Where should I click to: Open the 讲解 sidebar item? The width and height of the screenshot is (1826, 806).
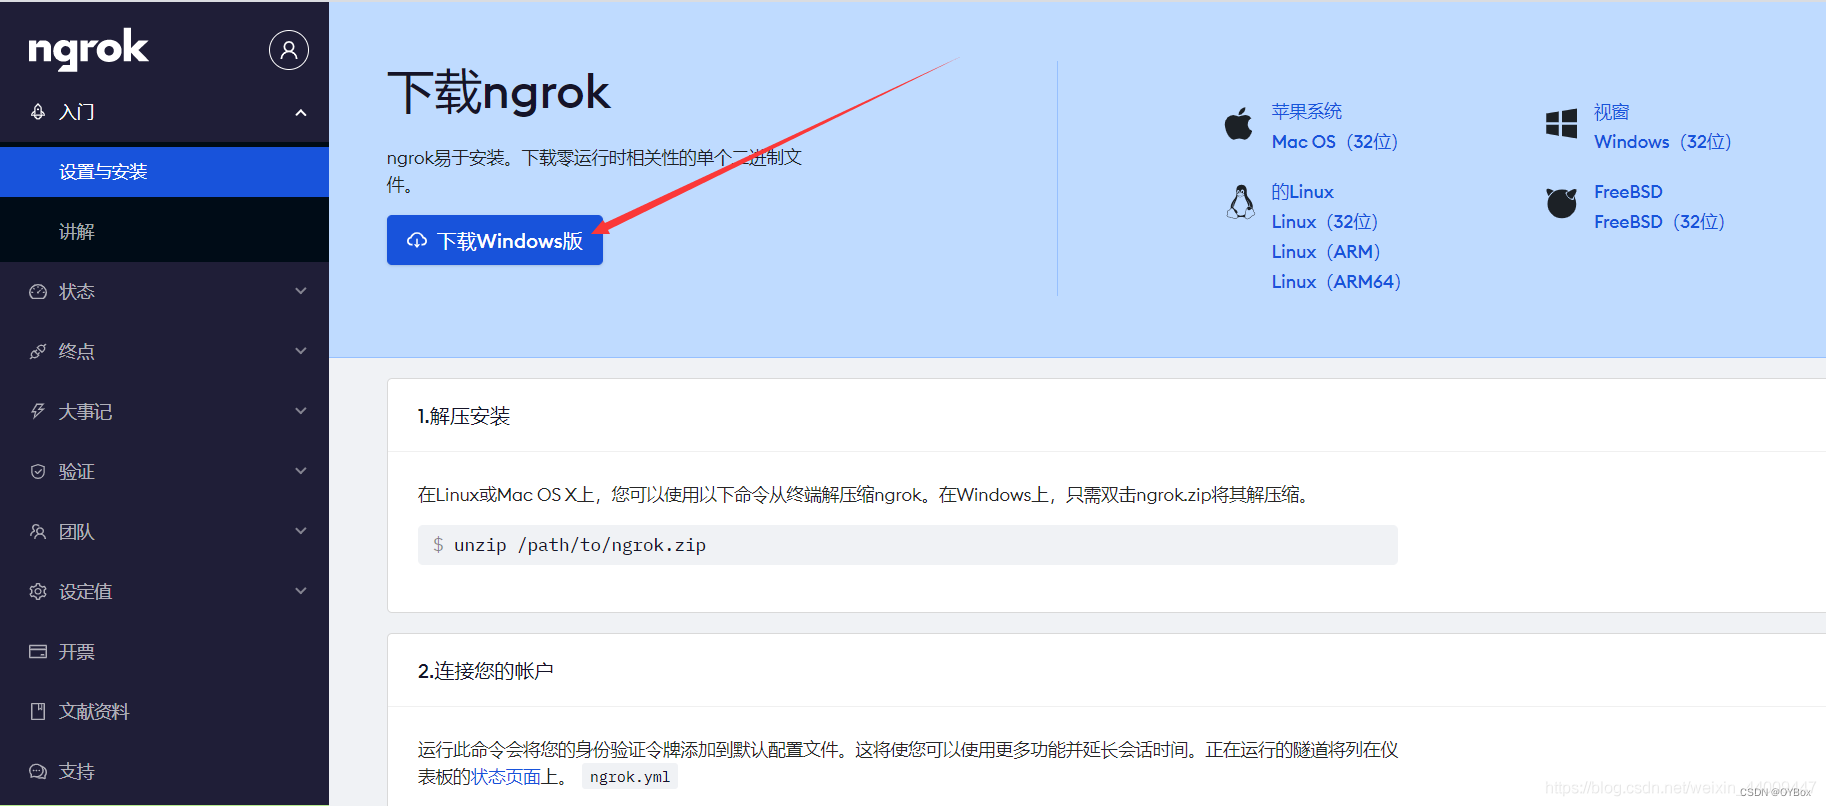point(164,232)
